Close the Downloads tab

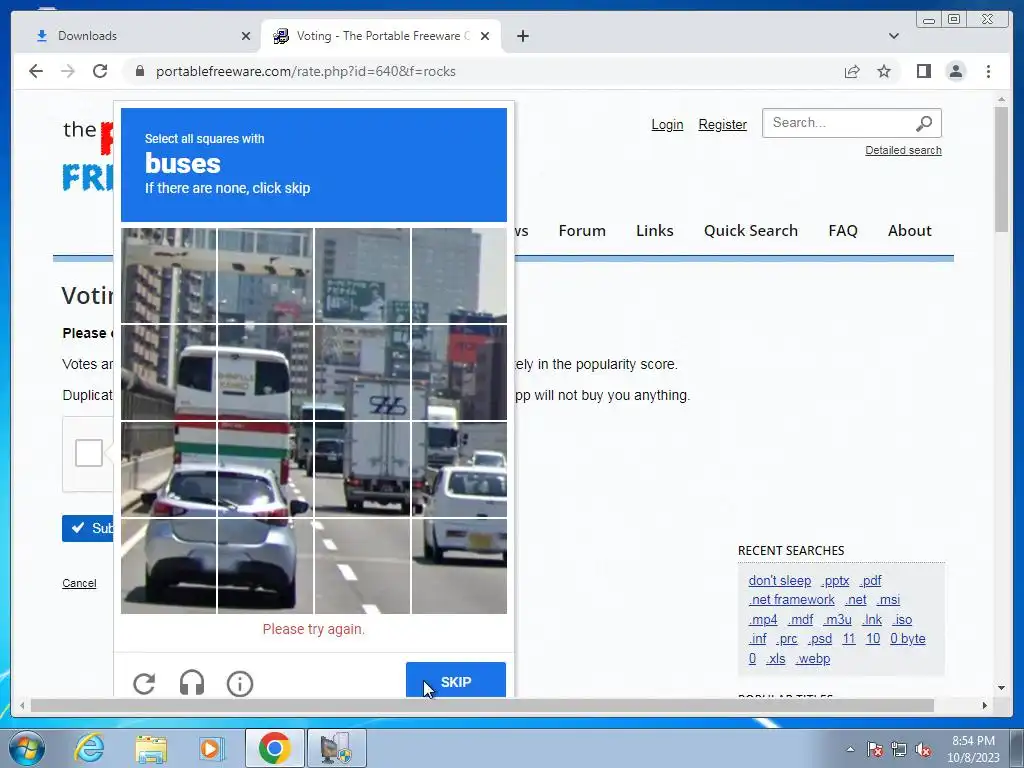tap(246, 36)
